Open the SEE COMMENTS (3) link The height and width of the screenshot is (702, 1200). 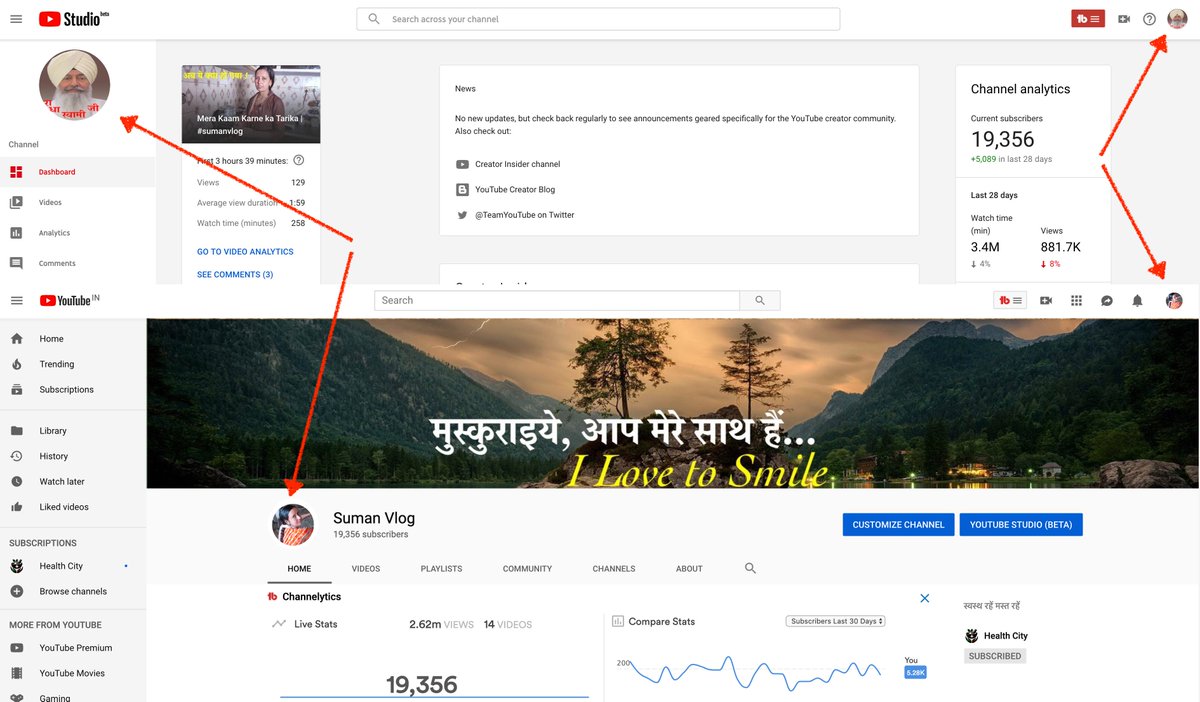coord(235,275)
